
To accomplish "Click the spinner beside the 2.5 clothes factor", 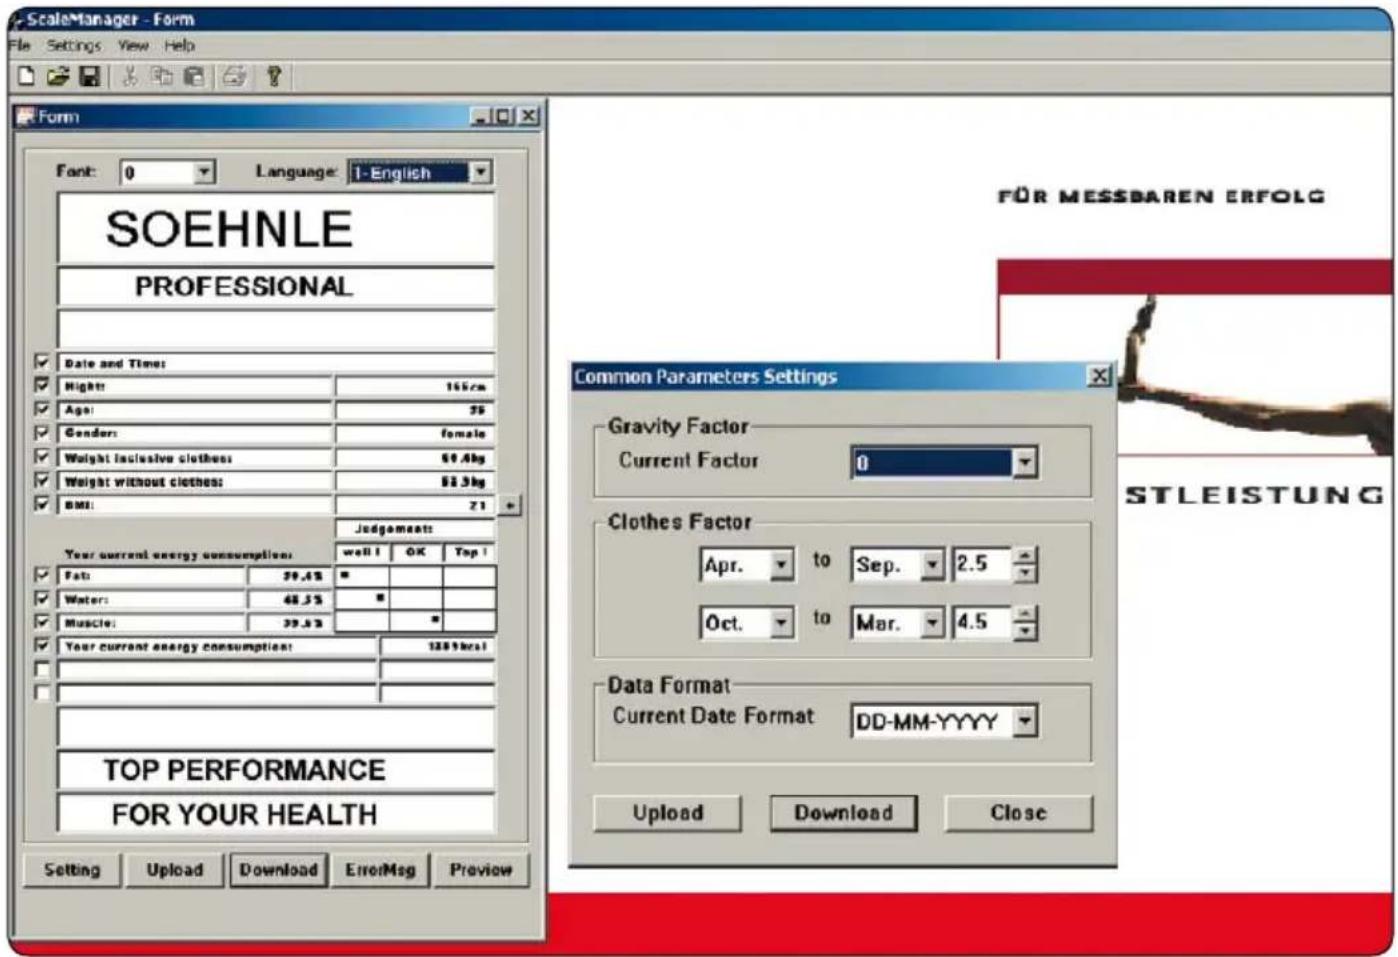I will [x=1024, y=565].
